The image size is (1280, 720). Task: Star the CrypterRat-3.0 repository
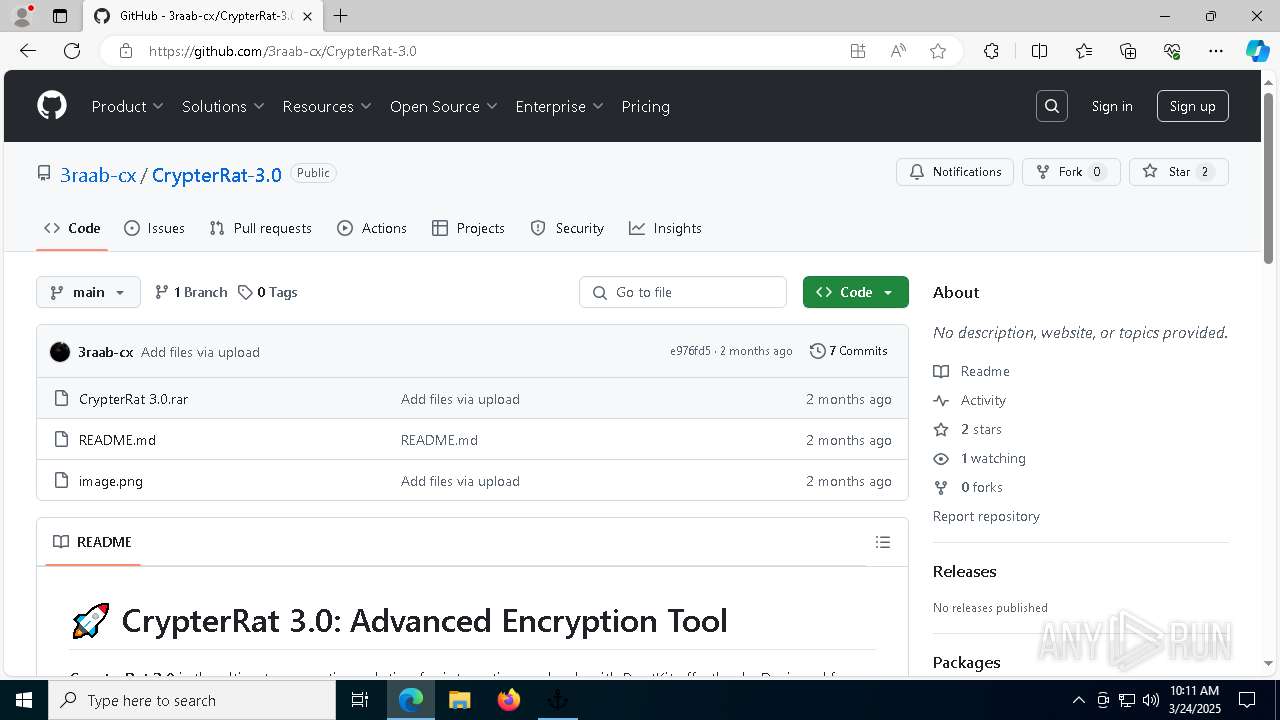coord(1178,172)
